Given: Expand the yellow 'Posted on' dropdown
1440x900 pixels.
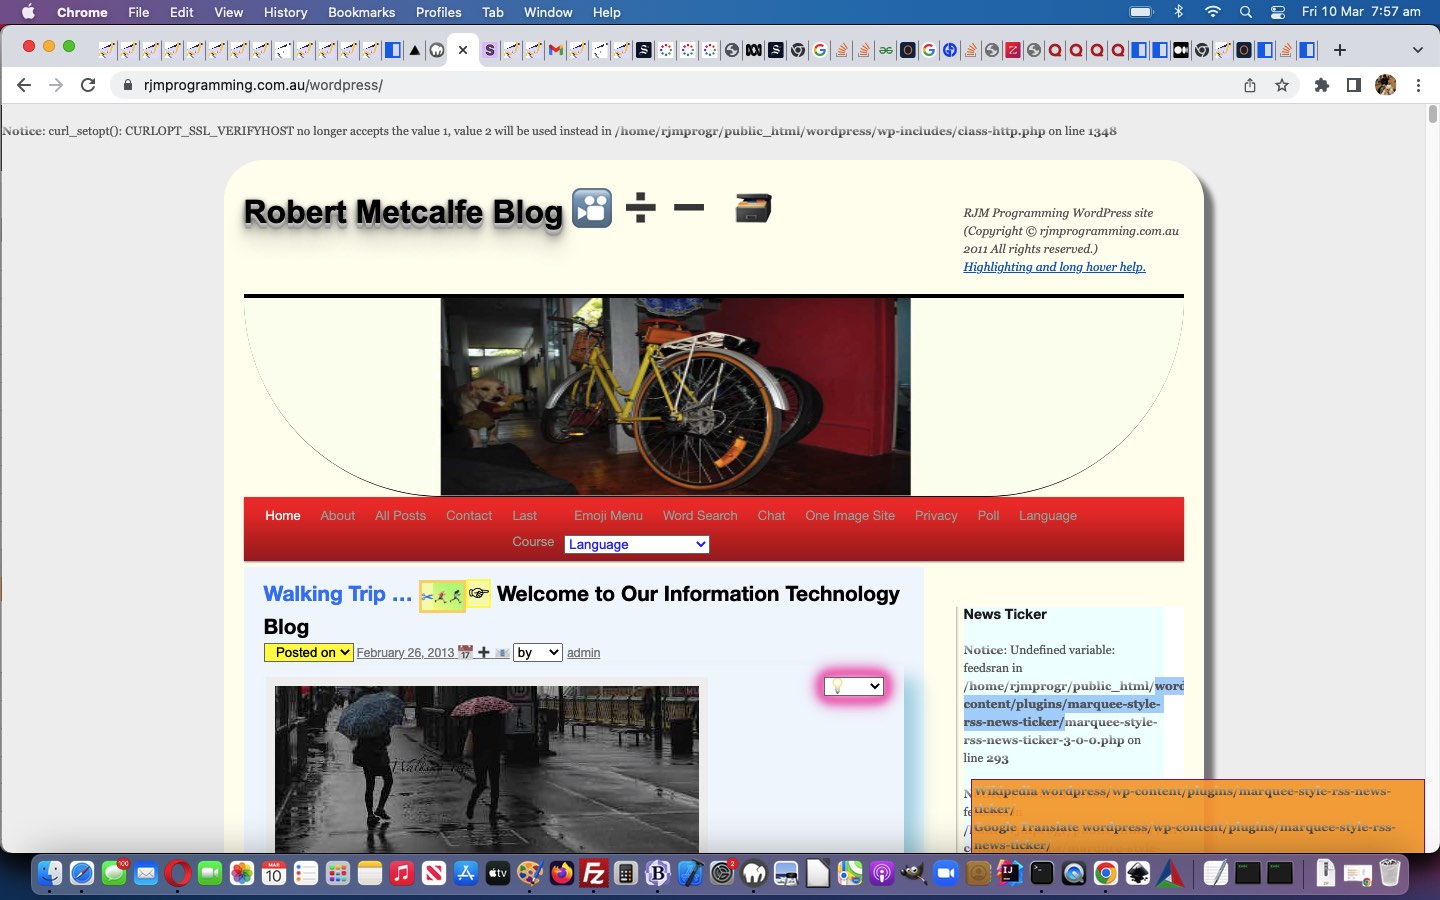Looking at the screenshot, I should click(x=308, y=652).
